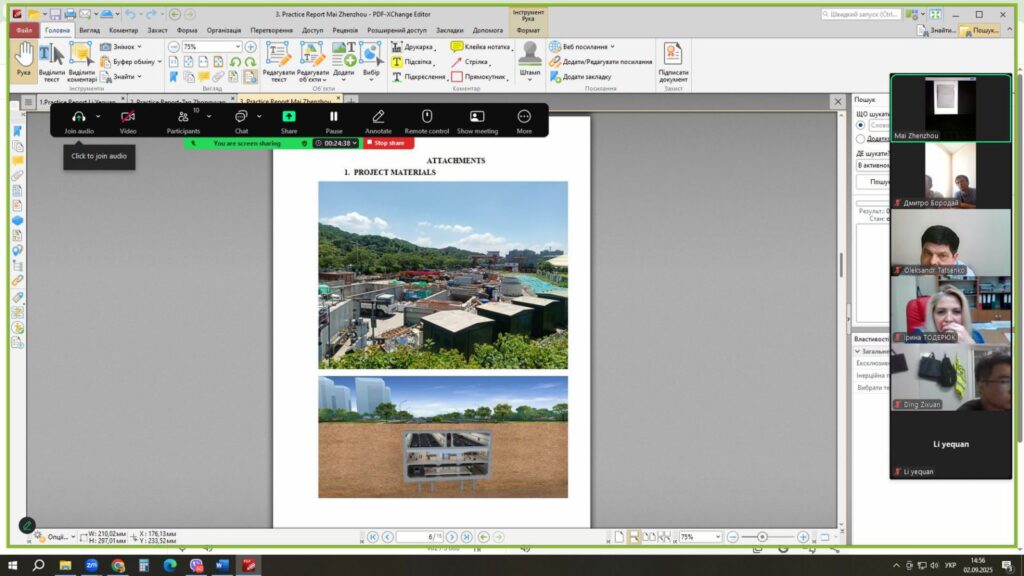Viewport: 1024px width, 576px height.
Task: Activate the Select Comments (Виділити коментарі) tool
Action: [82, 63]
